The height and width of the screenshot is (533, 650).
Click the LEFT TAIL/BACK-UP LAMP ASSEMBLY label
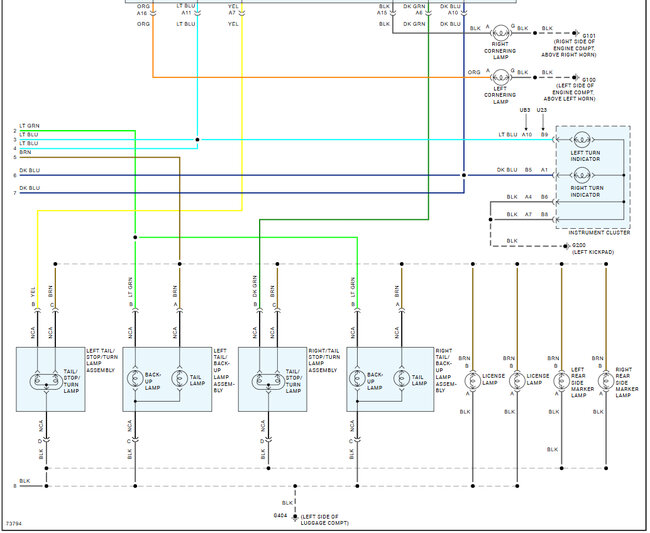pyautogui.click(x=224, y=371)
